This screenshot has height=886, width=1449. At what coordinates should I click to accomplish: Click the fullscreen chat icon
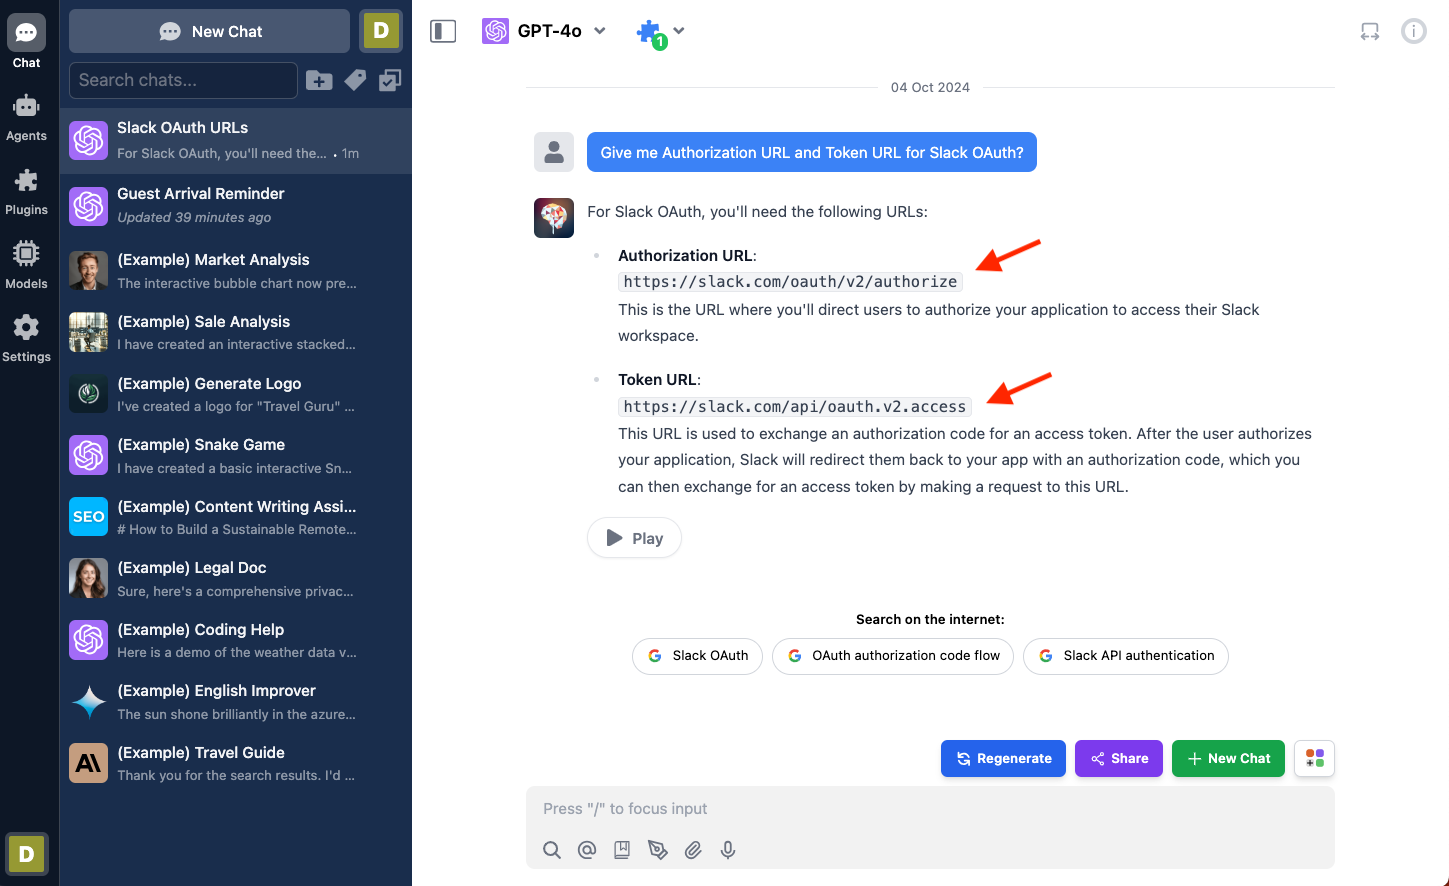[x=1370, y=32]
